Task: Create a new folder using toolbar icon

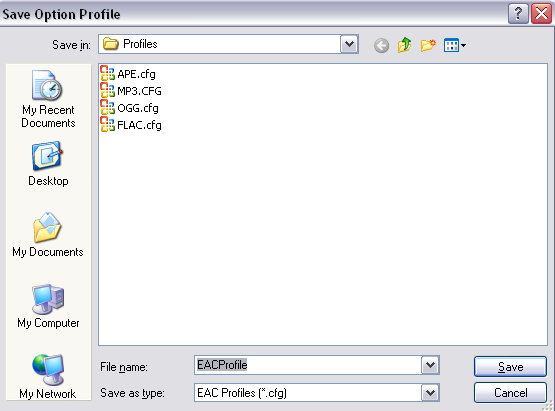Action: [428, 45]
